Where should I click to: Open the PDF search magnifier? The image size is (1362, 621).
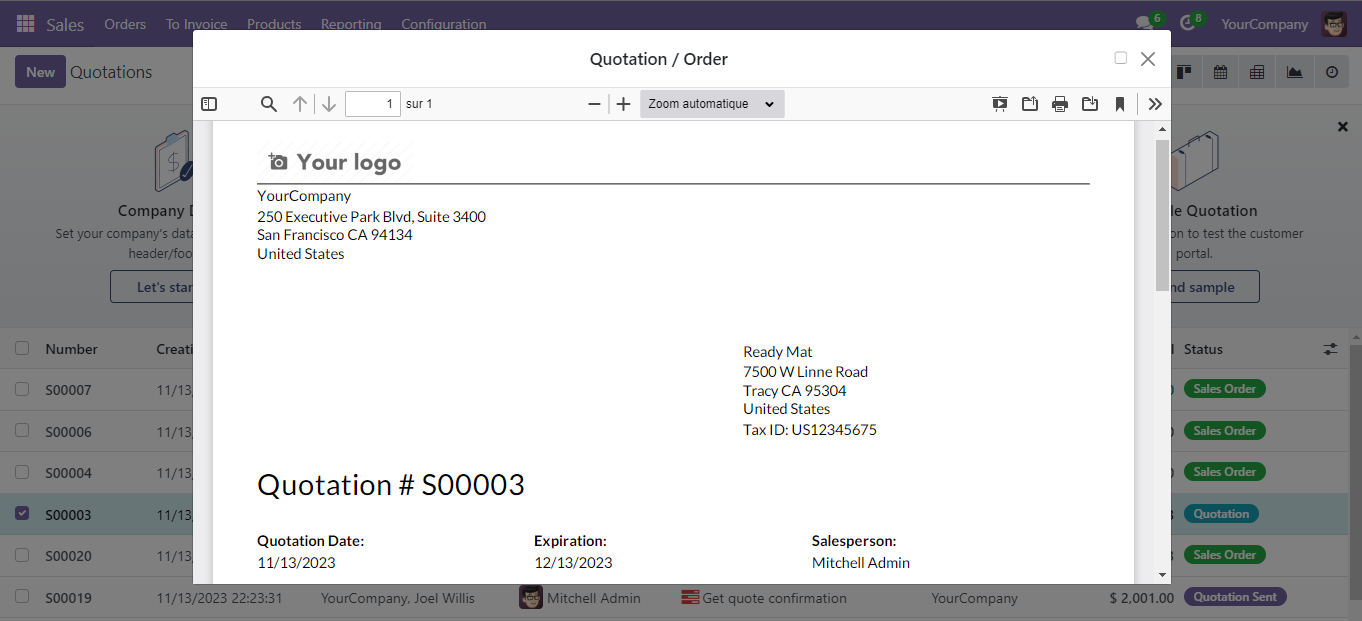click(268, 104)
